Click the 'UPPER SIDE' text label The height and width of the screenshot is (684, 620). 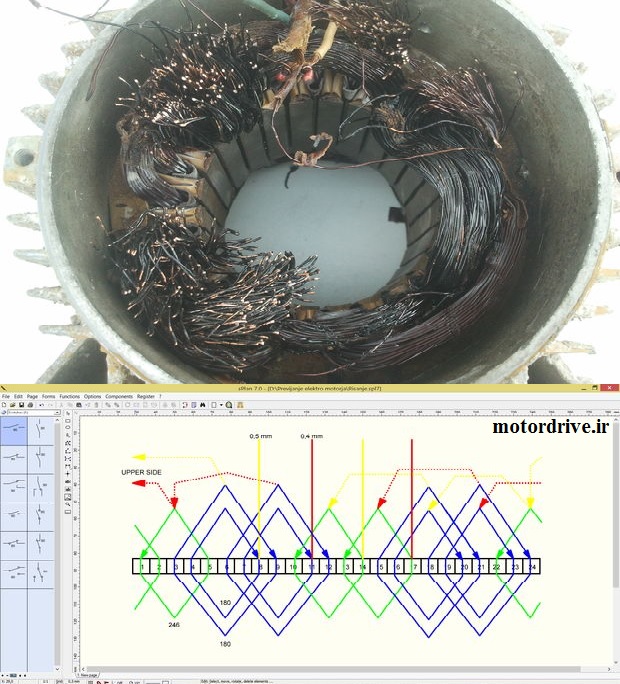pos(141,472)
